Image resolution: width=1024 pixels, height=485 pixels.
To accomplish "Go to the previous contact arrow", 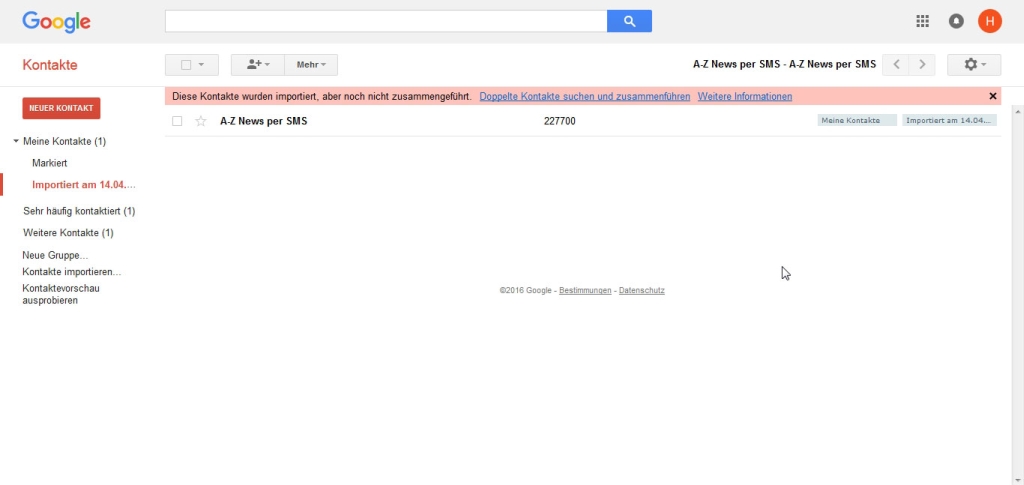I will (x=895, y=65).
